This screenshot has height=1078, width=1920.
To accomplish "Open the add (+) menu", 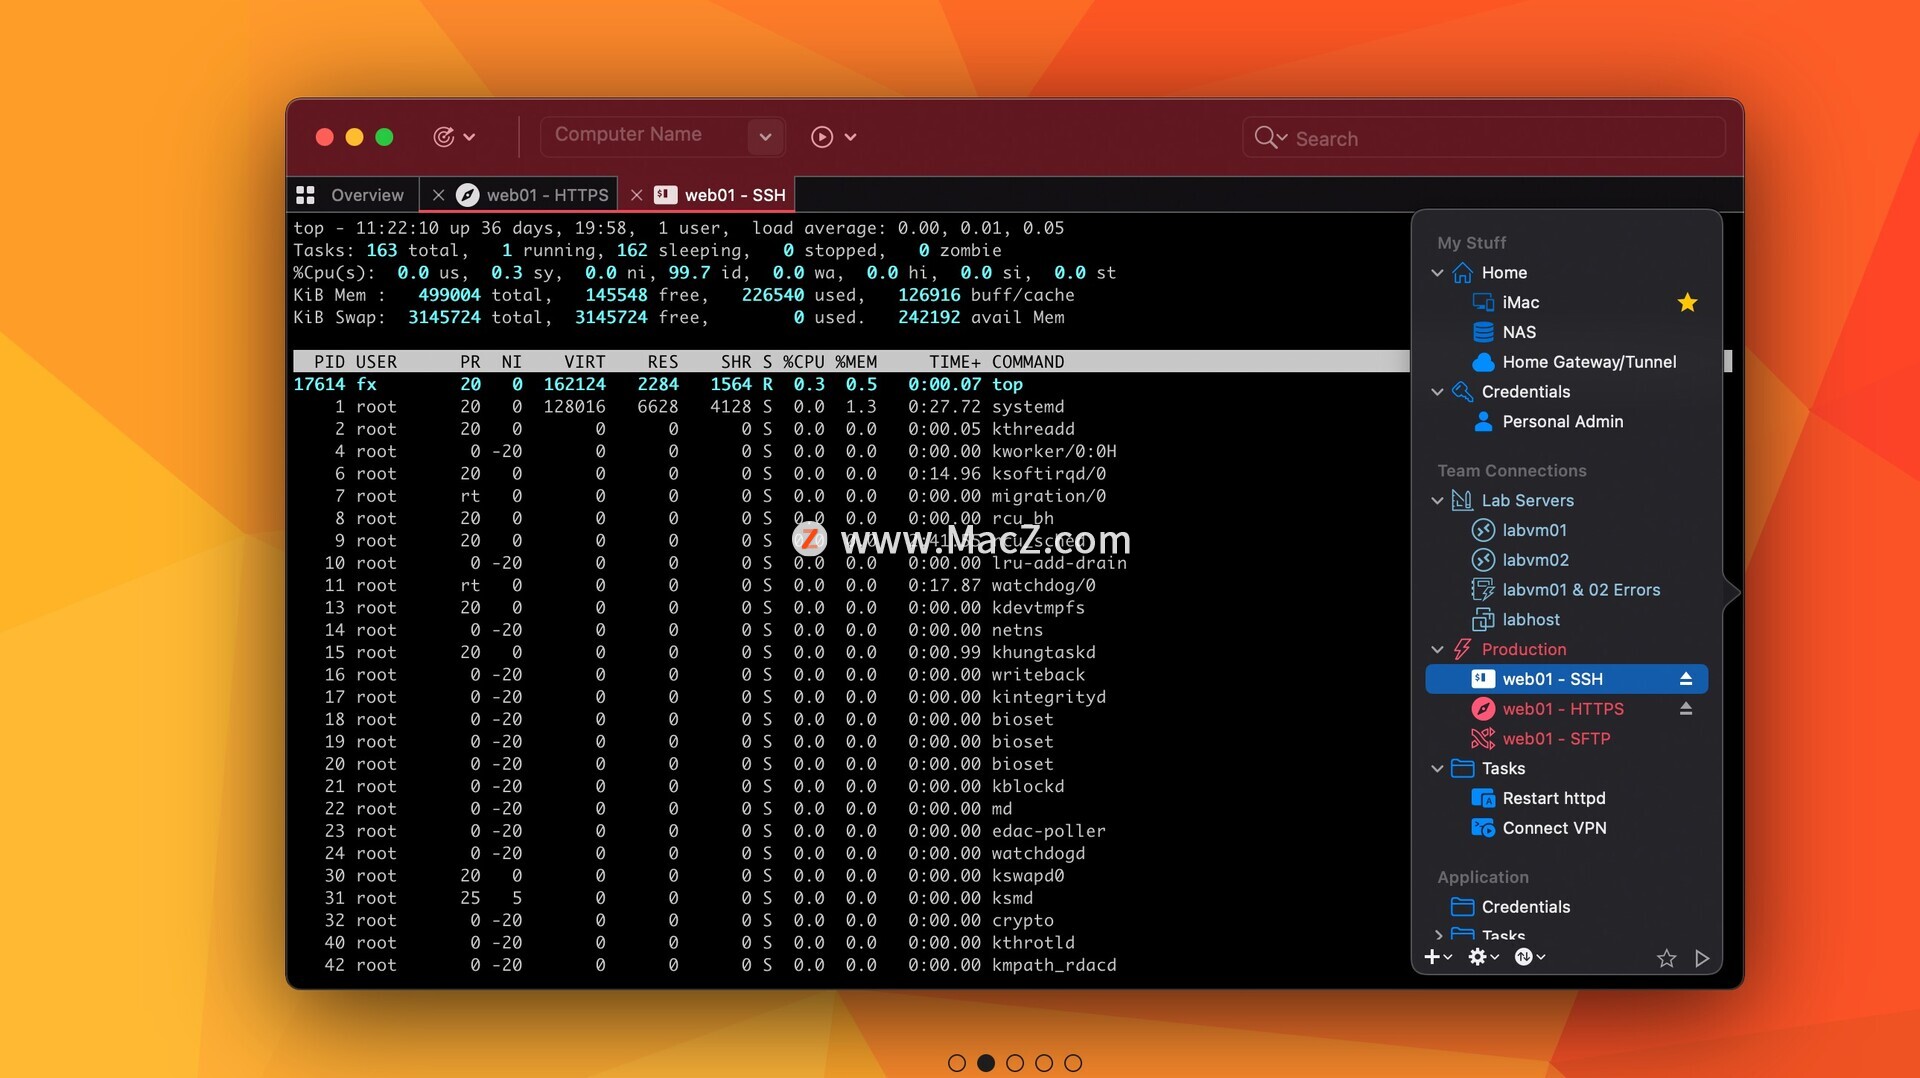I will click(x=1438, y=958).
